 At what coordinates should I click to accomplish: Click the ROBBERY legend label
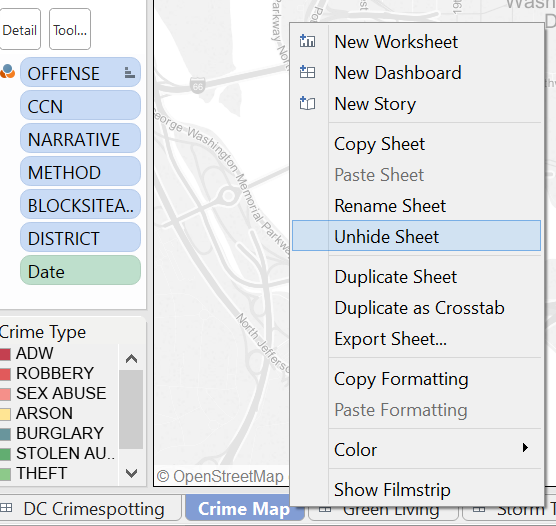tap(55, 373)
